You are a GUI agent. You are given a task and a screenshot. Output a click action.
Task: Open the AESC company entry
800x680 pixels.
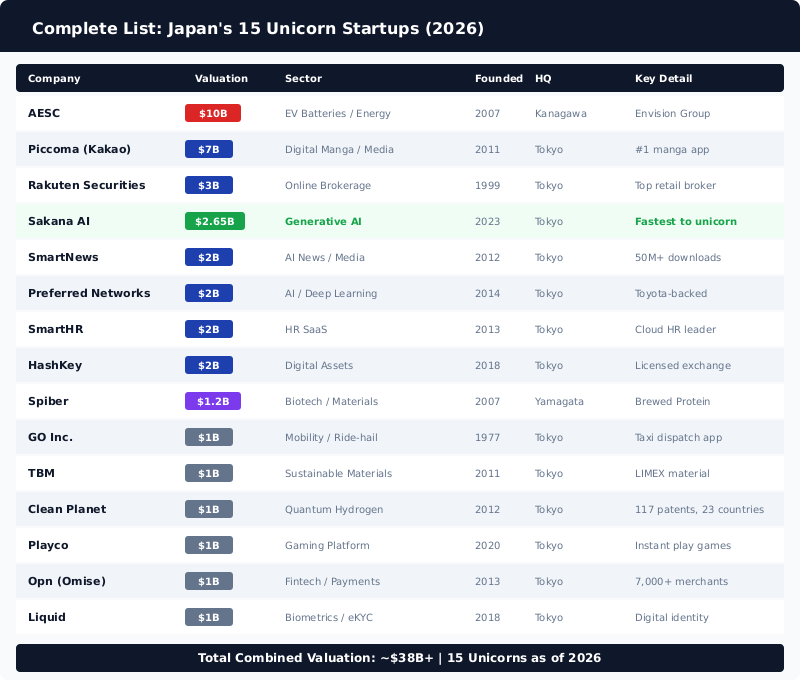(44, 113)
